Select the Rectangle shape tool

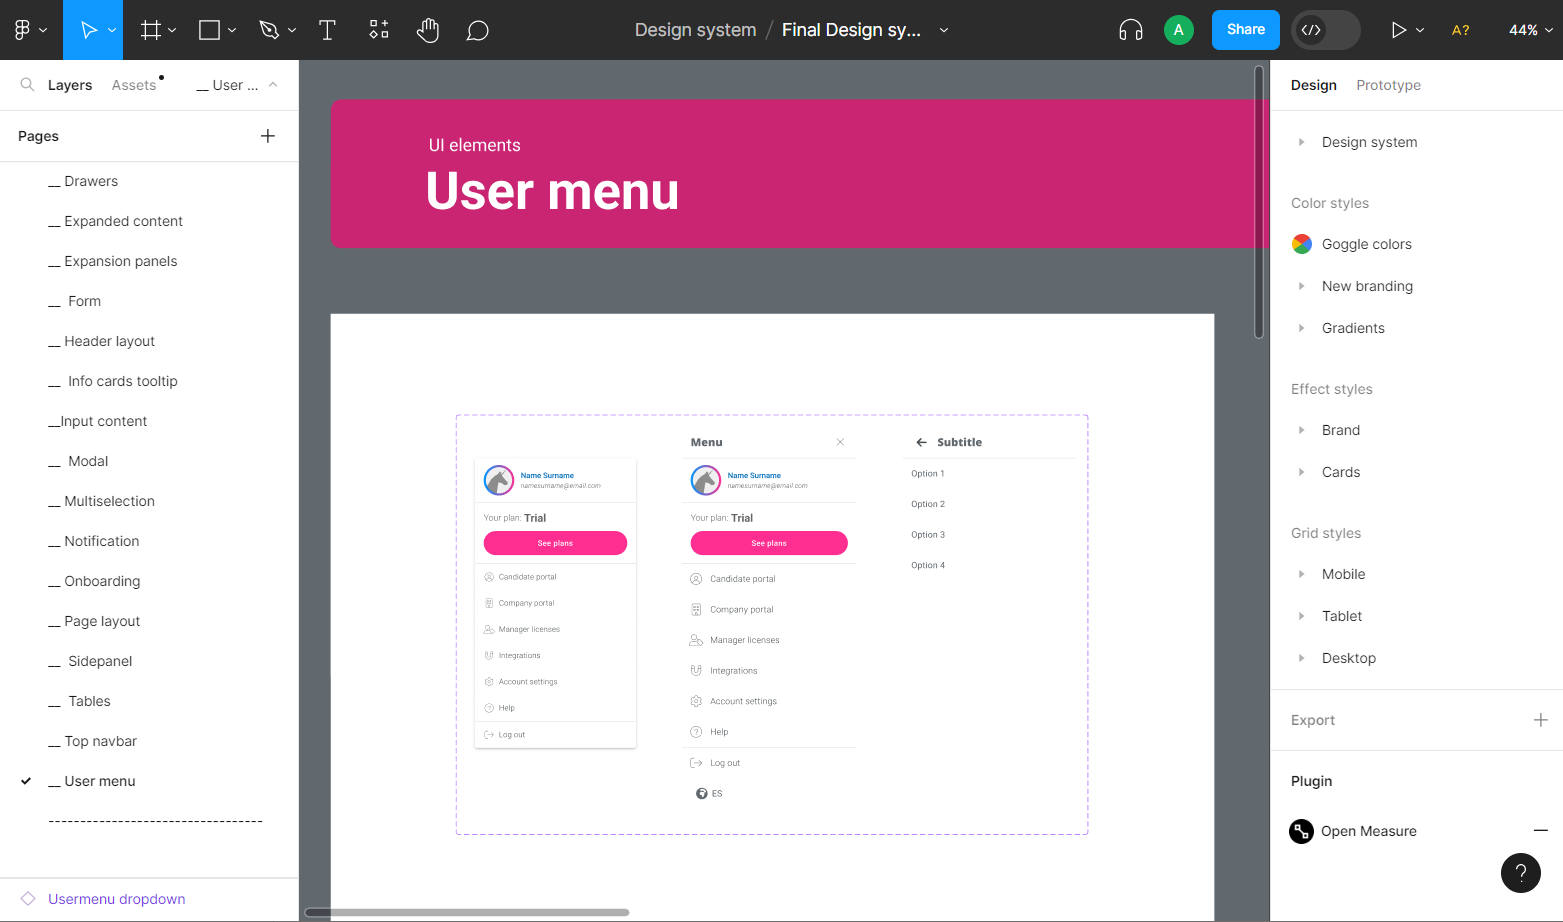(209, 30)
